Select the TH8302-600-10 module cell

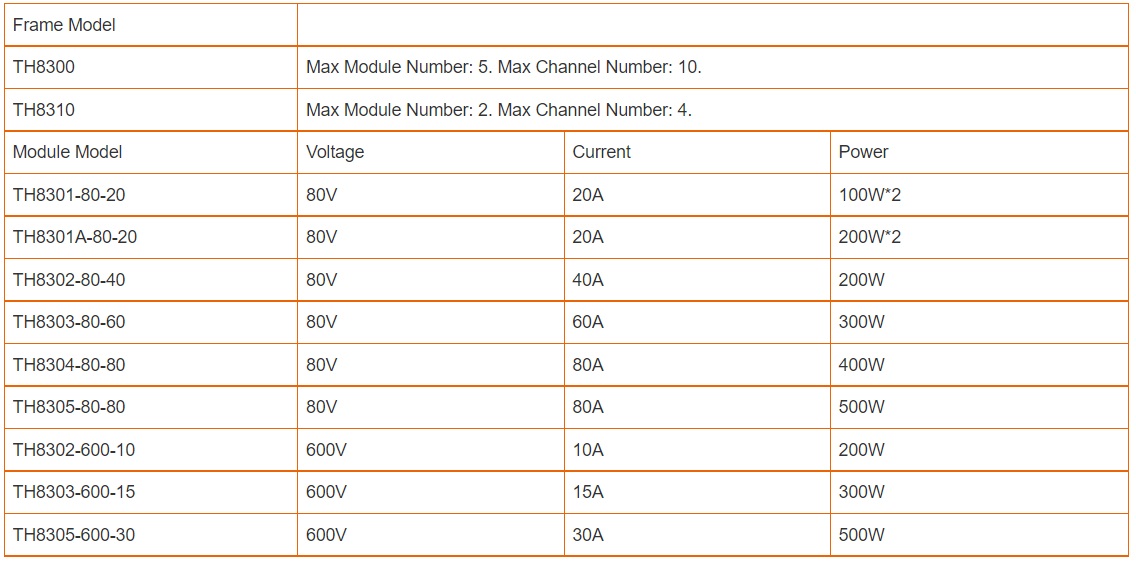pyautogui.click(x=151, y=449)
